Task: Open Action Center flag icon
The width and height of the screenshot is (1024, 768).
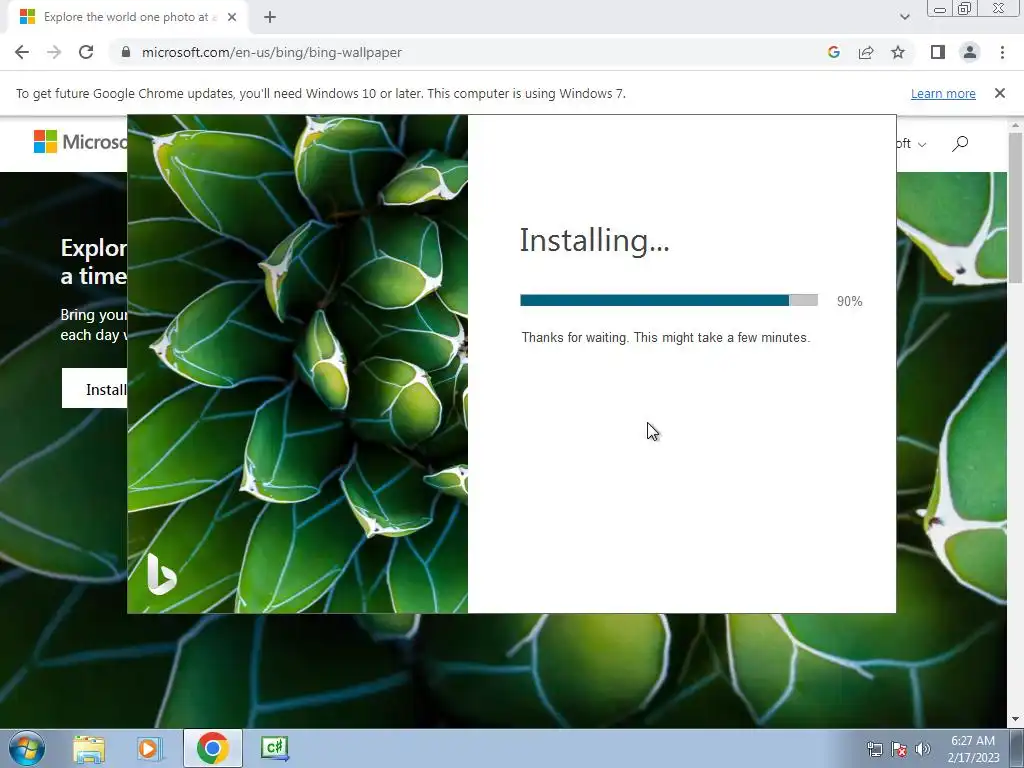Action: click(899, 749)
